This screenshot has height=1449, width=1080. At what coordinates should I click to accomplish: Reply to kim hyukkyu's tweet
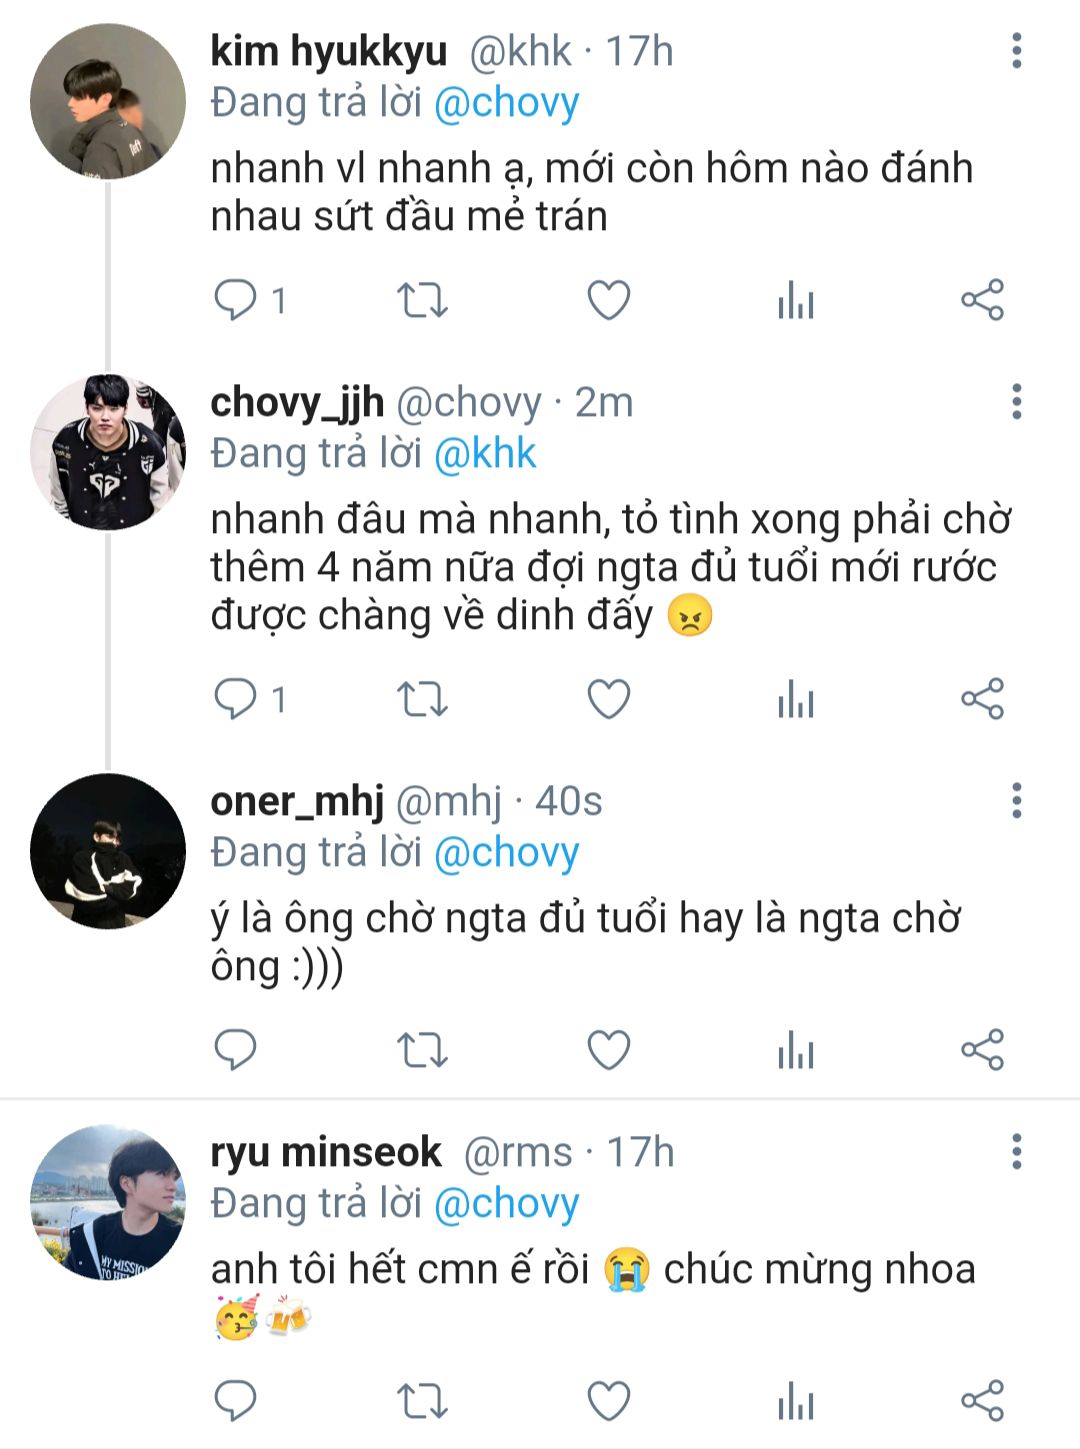pyautogui.click(x=236, y=299)
